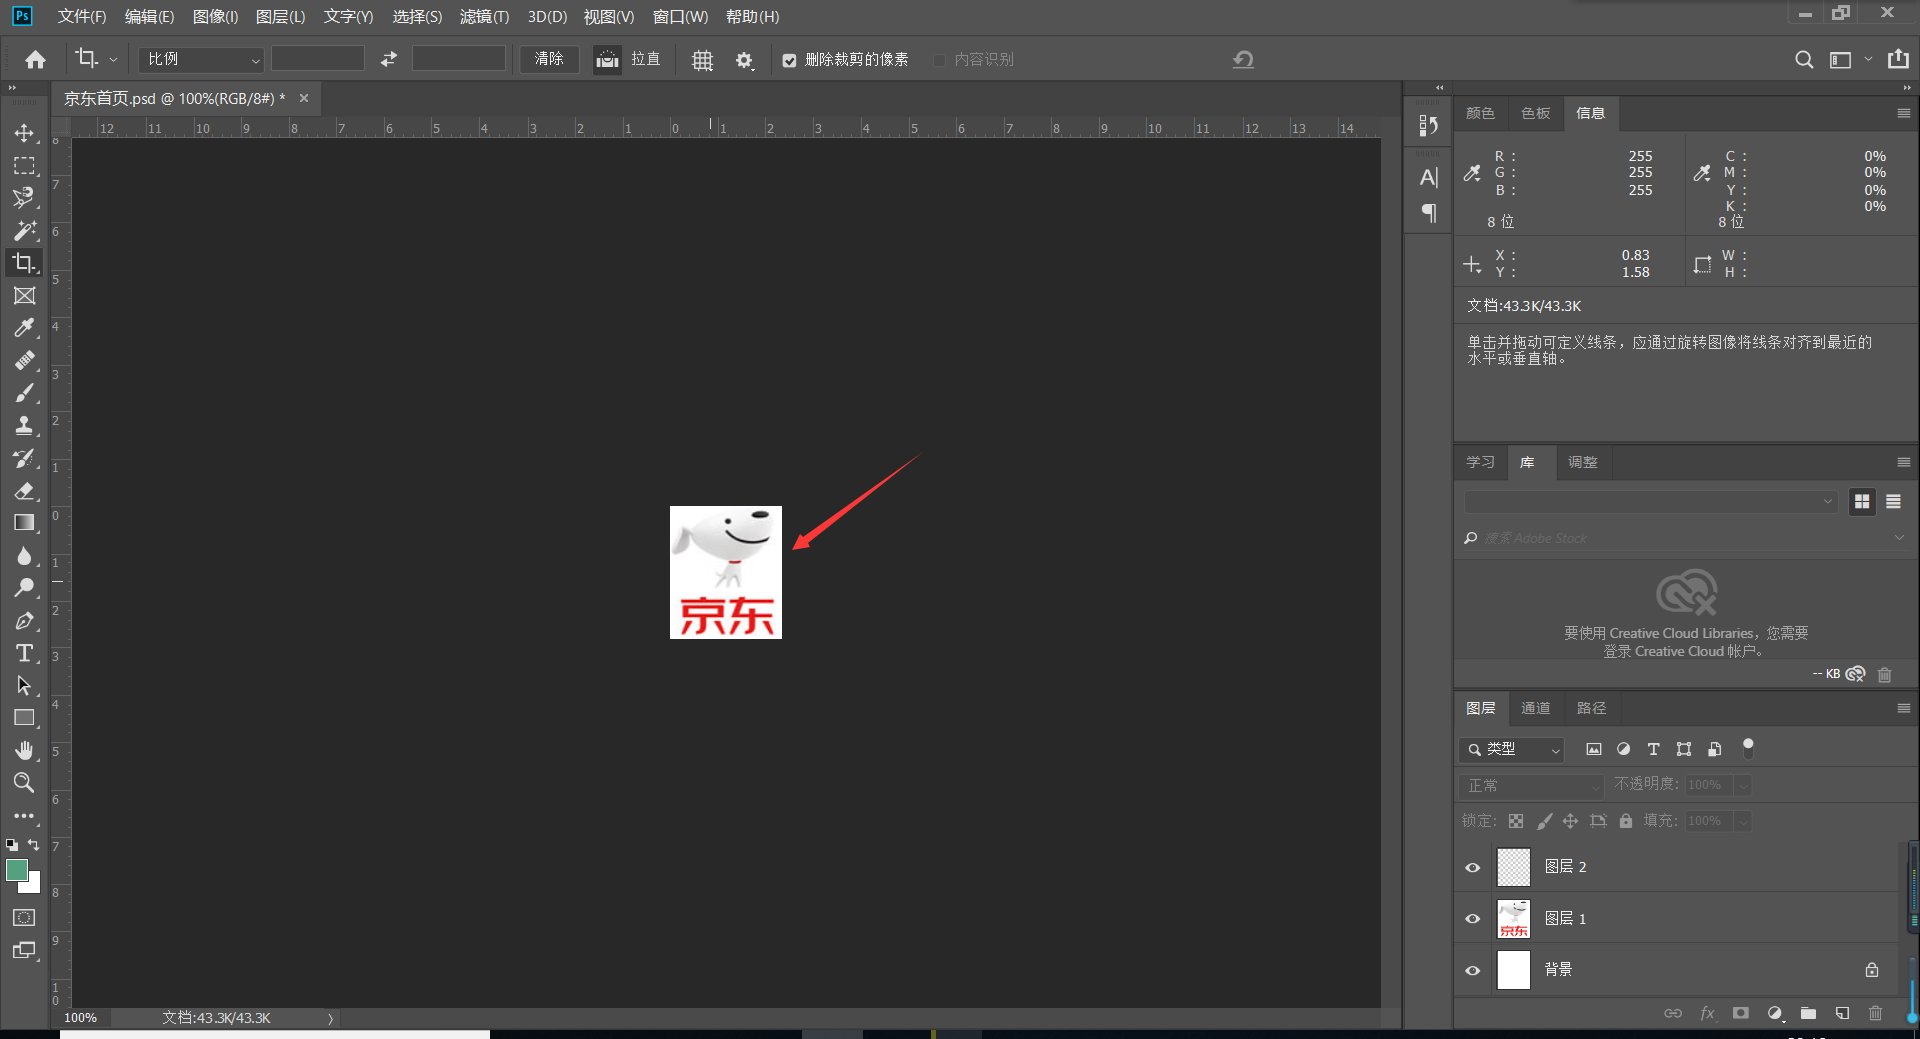This screenshot has height=1039, width=1920.
Task: Hide 图层 1 with eye icon
Action: [x=1473, y=918]
